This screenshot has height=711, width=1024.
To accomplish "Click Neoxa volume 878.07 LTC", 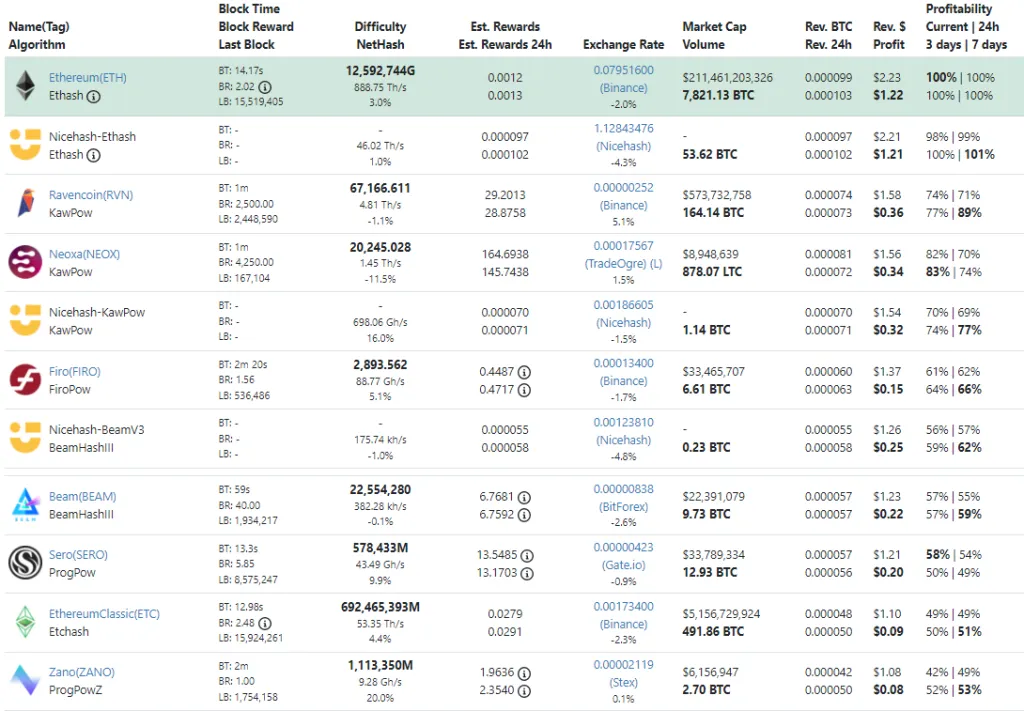I will [x=712, y=272].
